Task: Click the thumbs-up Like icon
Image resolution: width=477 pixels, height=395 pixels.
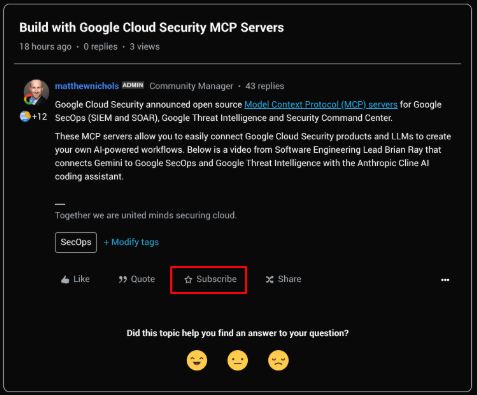Action: [65, 279]
